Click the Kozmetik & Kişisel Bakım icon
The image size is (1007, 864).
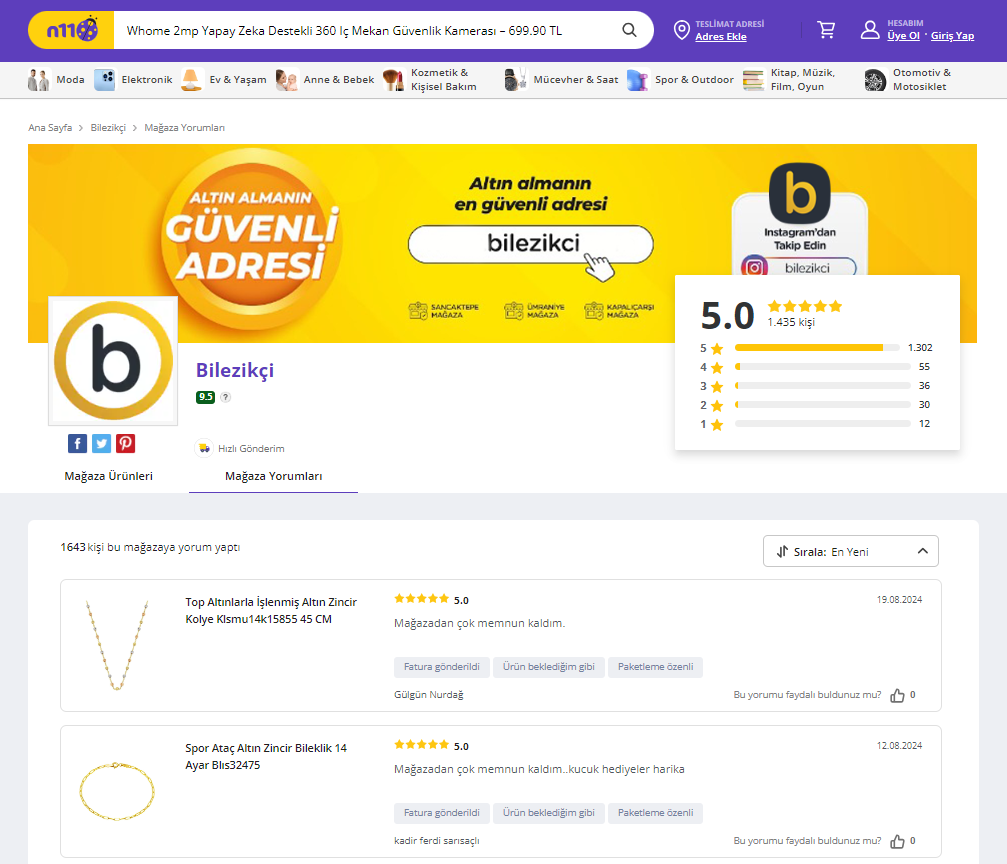(x=393, y=80)
